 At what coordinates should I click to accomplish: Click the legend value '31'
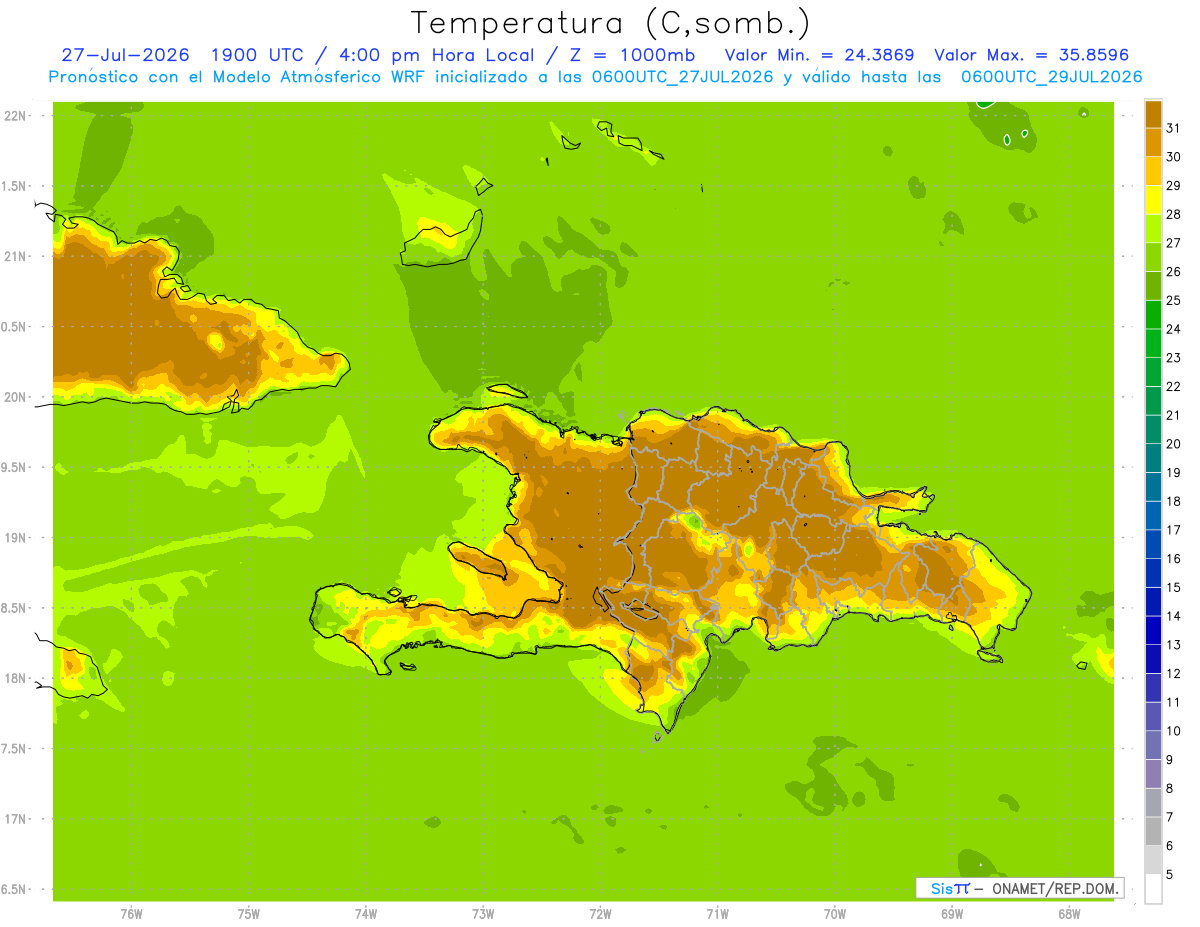click(x=1173, y=128)
